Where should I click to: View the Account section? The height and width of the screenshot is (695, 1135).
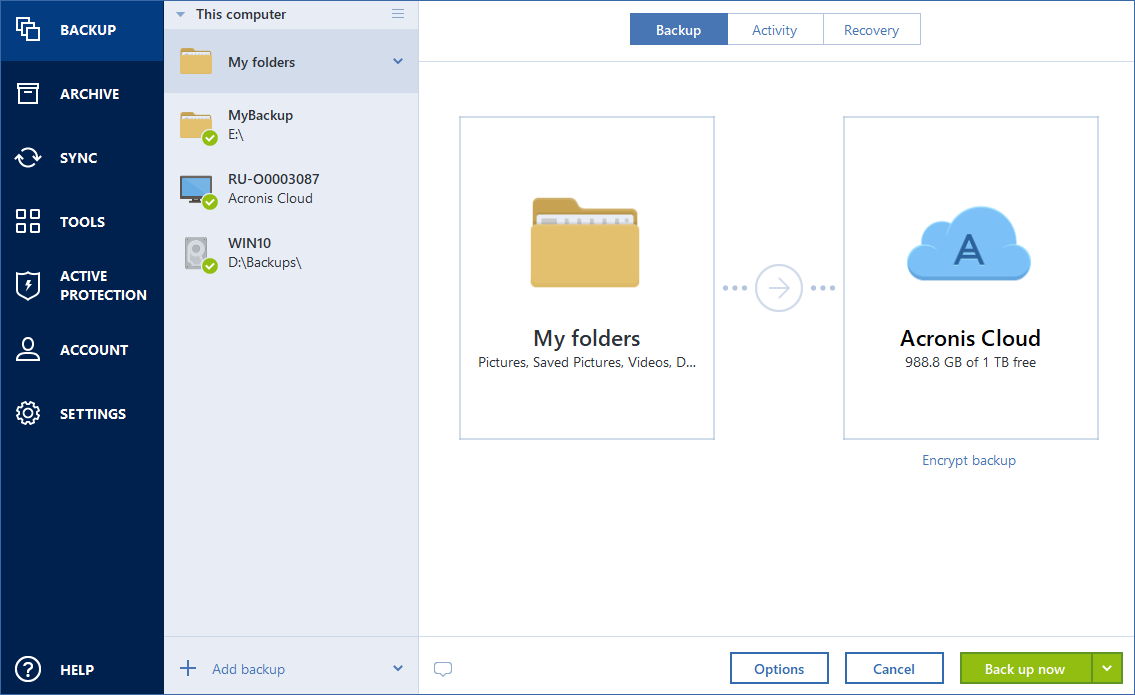pyautogui.click(x=27, y=349)
